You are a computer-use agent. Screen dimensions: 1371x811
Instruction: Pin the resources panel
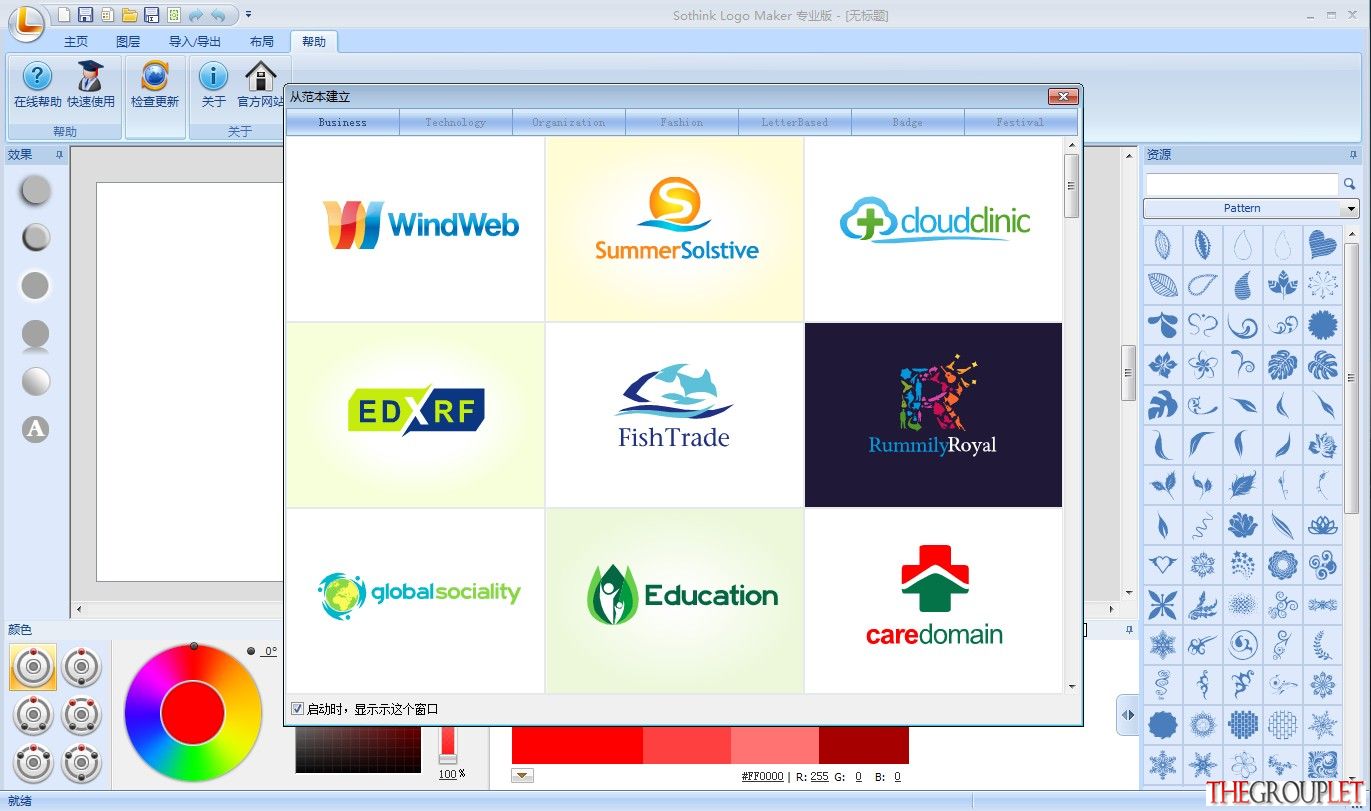1354,155
